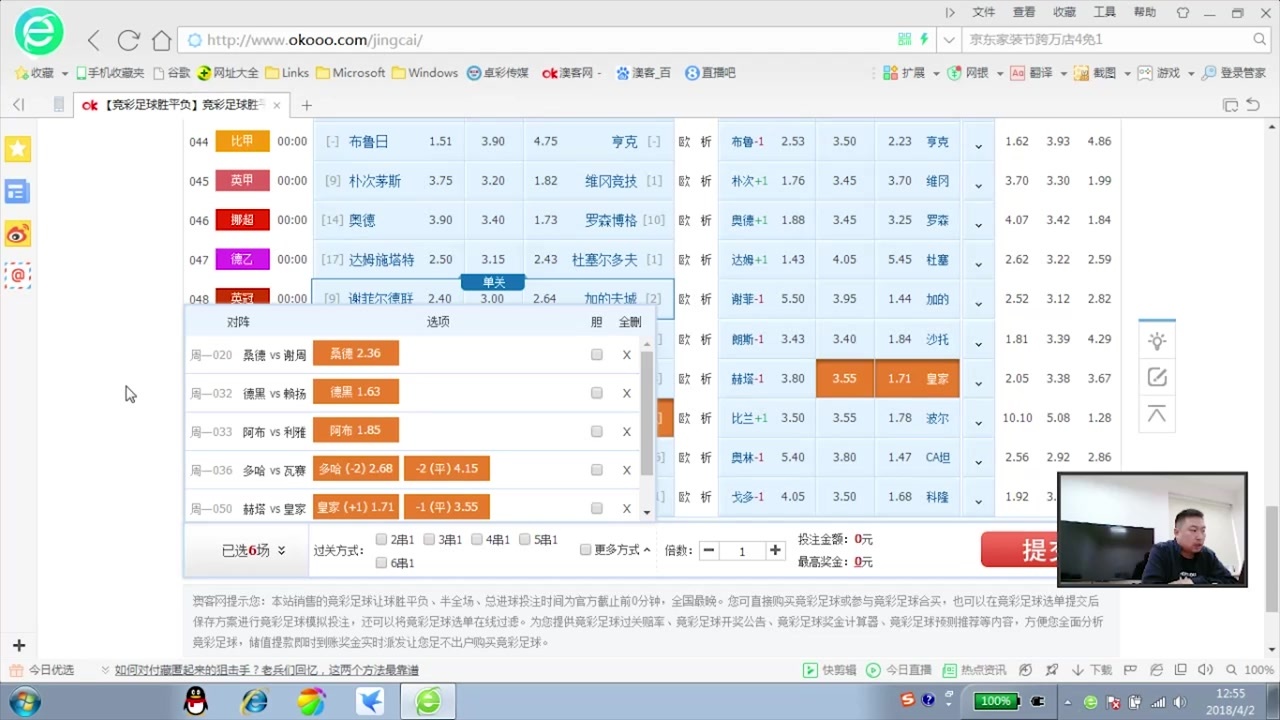Click the search magnifier in the search box
The width and height of the screenshot is (1280, 720).
[x=1260, y=39]
